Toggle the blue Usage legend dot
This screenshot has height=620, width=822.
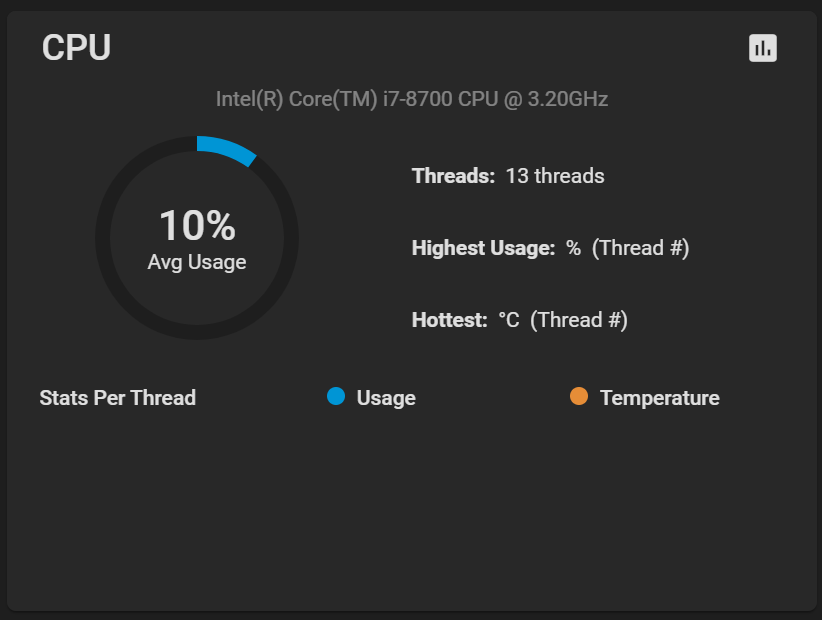(x=336, y=396)
